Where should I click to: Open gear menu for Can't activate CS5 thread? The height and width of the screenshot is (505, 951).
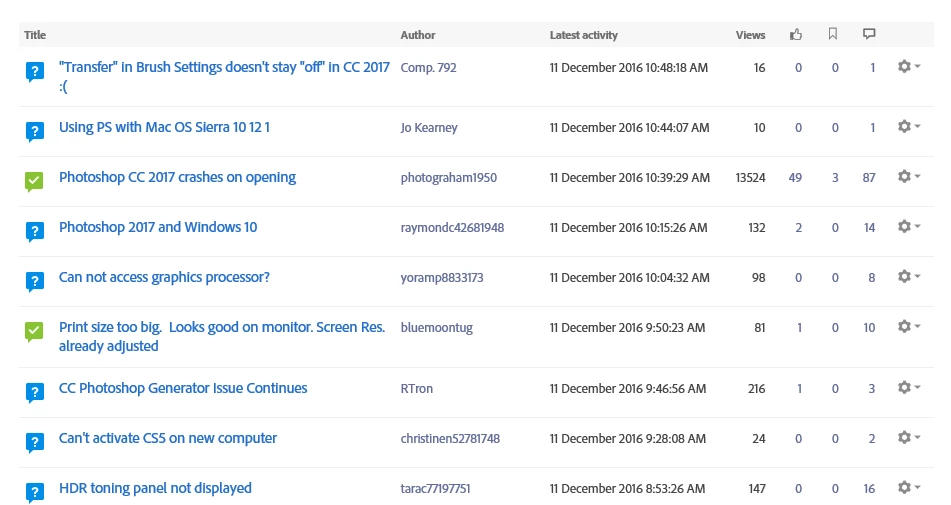coord(909,437)
